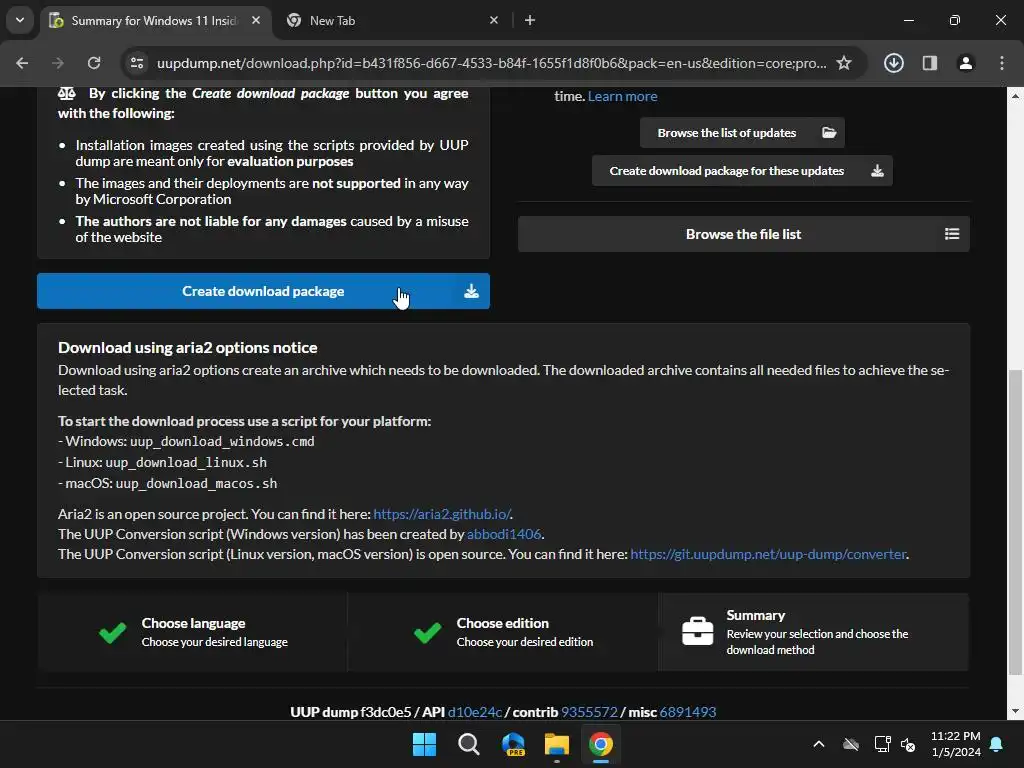This screenshot has height=768, width=1024.
Task: Open misc commit 6891493 link
Action: coord(688,712)
